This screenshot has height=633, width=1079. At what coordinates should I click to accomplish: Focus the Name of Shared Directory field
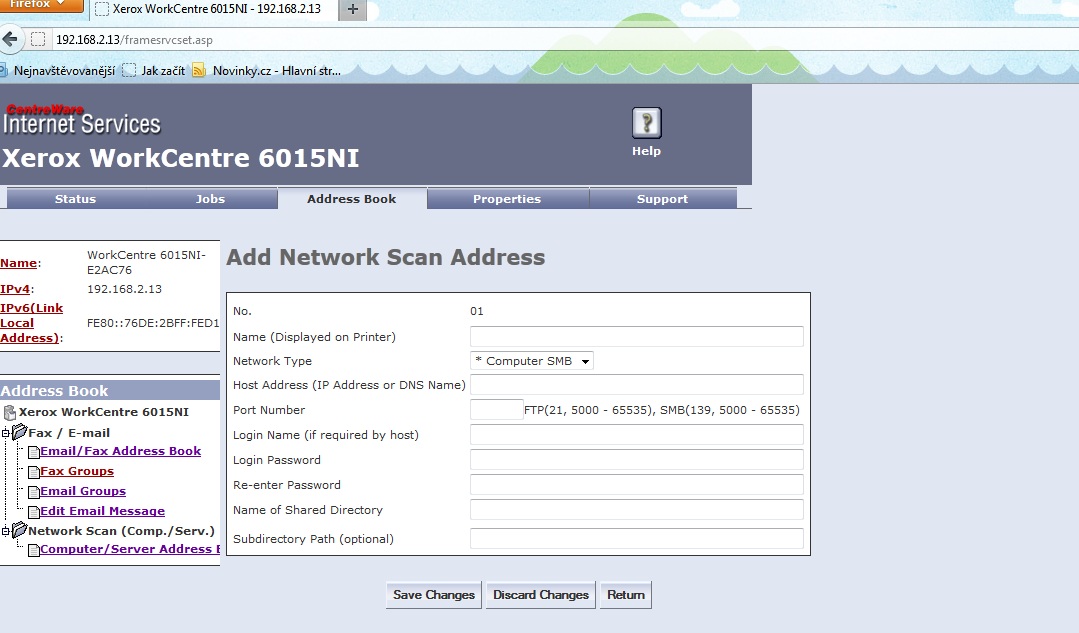(637, 510)
